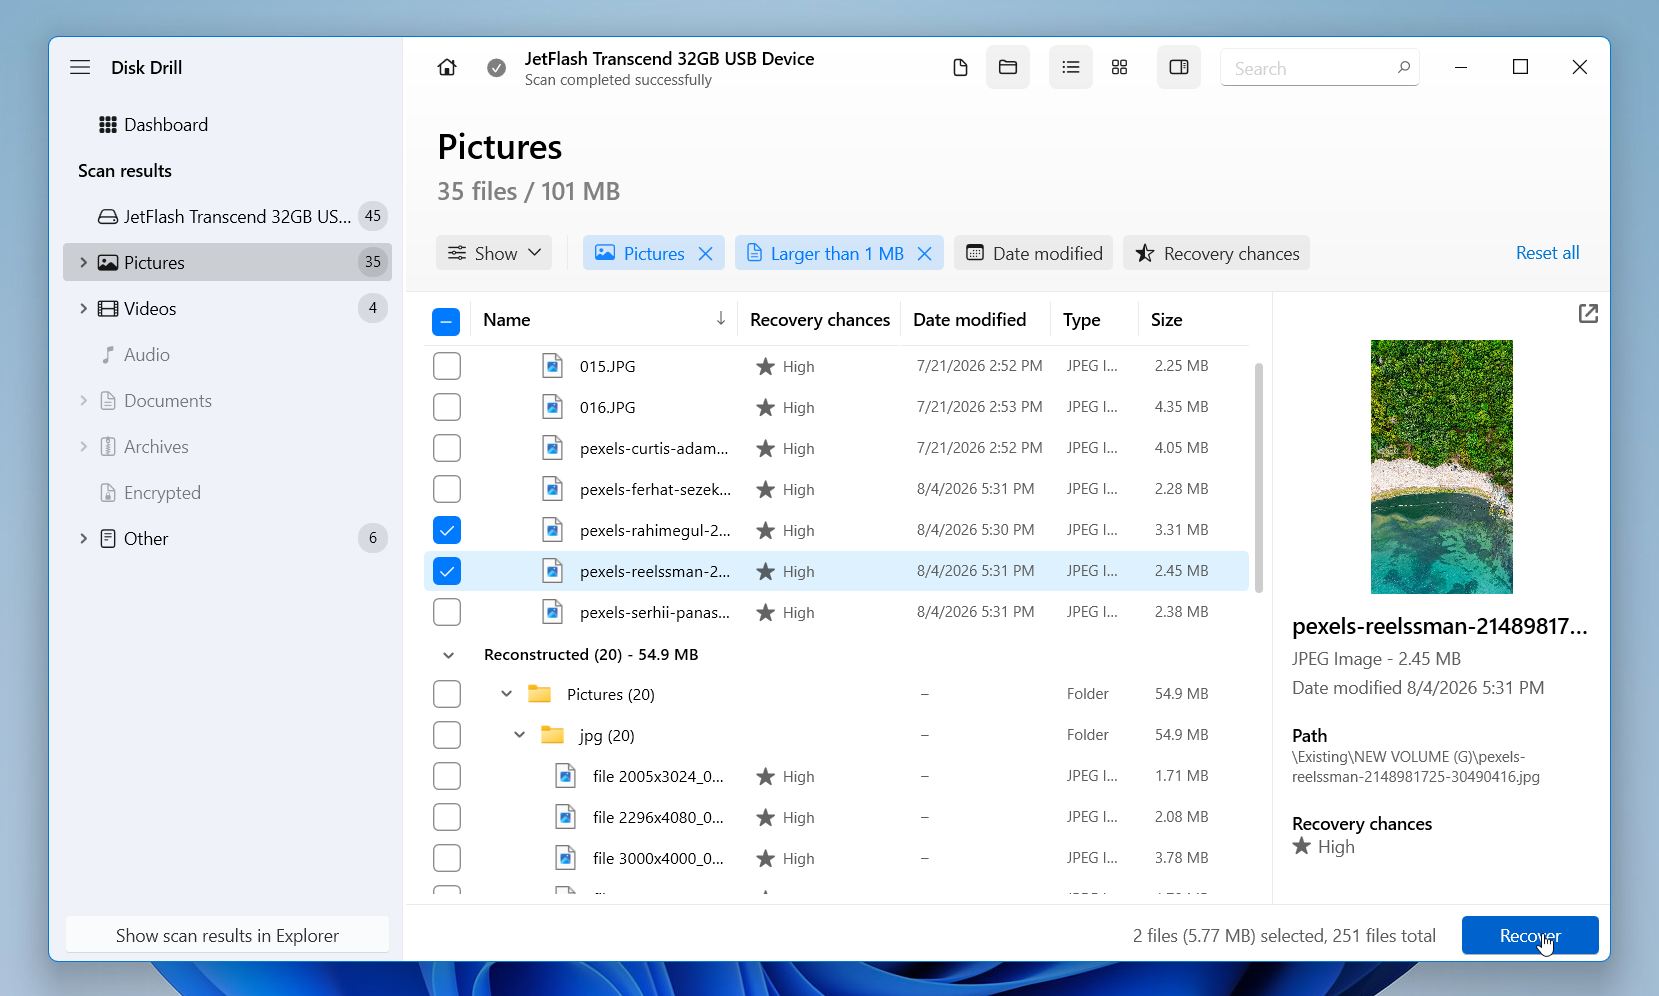
Task: Check the pexels-serhii-panas file checkbox
Action: [447, 612]
